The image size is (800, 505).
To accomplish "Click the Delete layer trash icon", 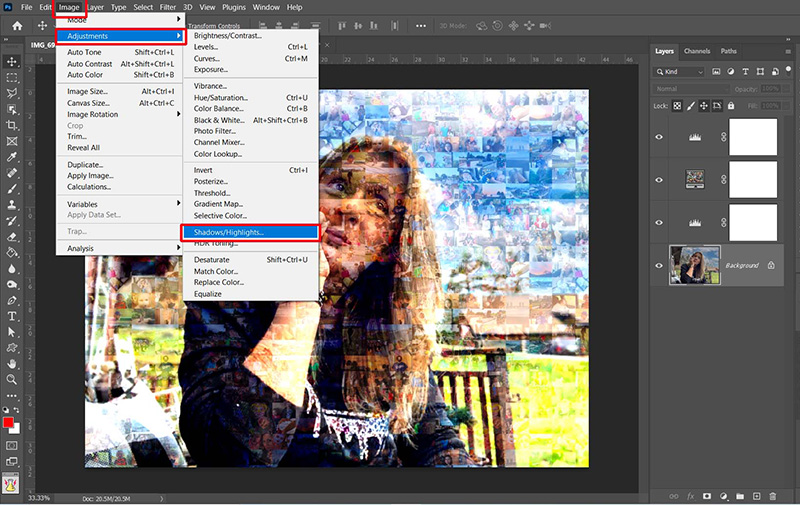I will tap(772, 496).
